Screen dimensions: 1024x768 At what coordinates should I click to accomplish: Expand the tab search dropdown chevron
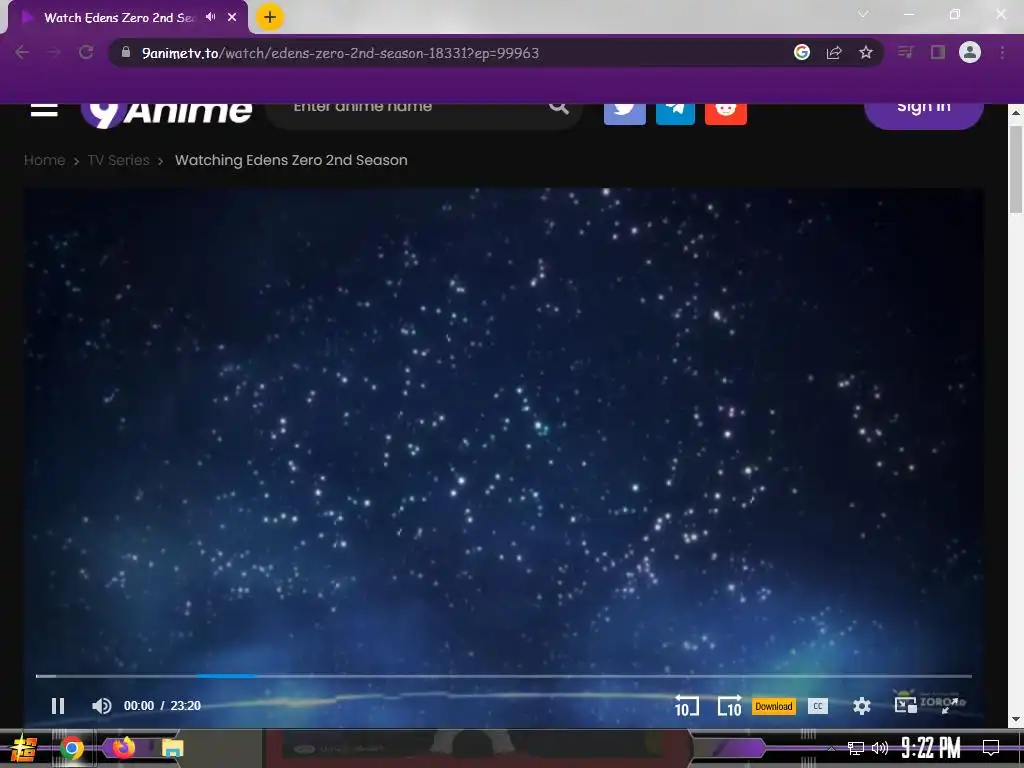863,14
